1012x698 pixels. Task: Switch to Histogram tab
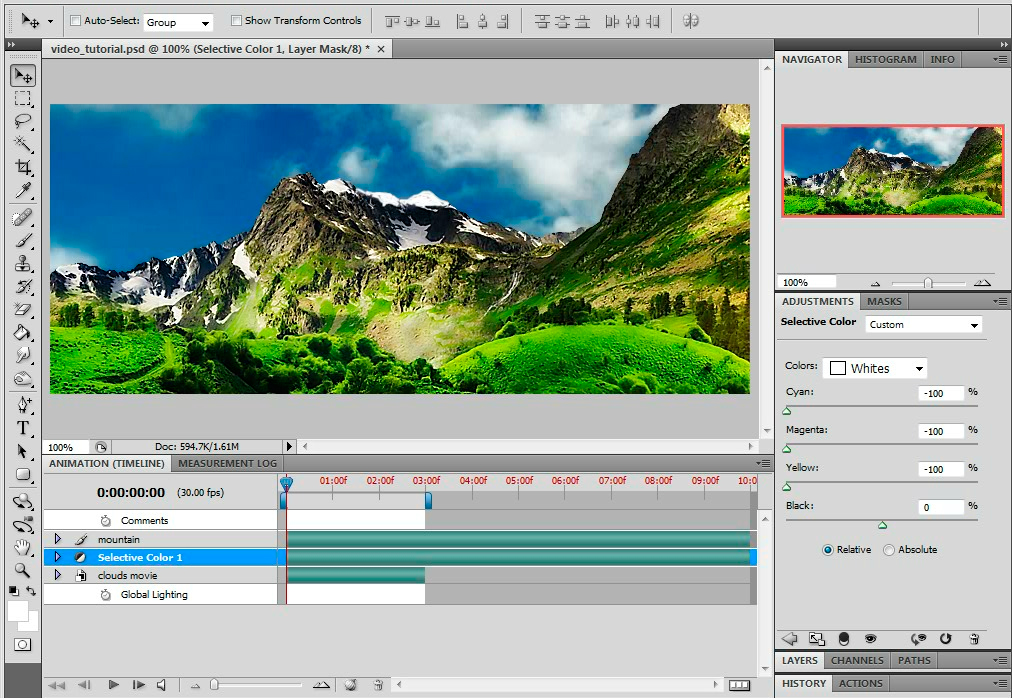pyautogui.click(x=886, y=59)
